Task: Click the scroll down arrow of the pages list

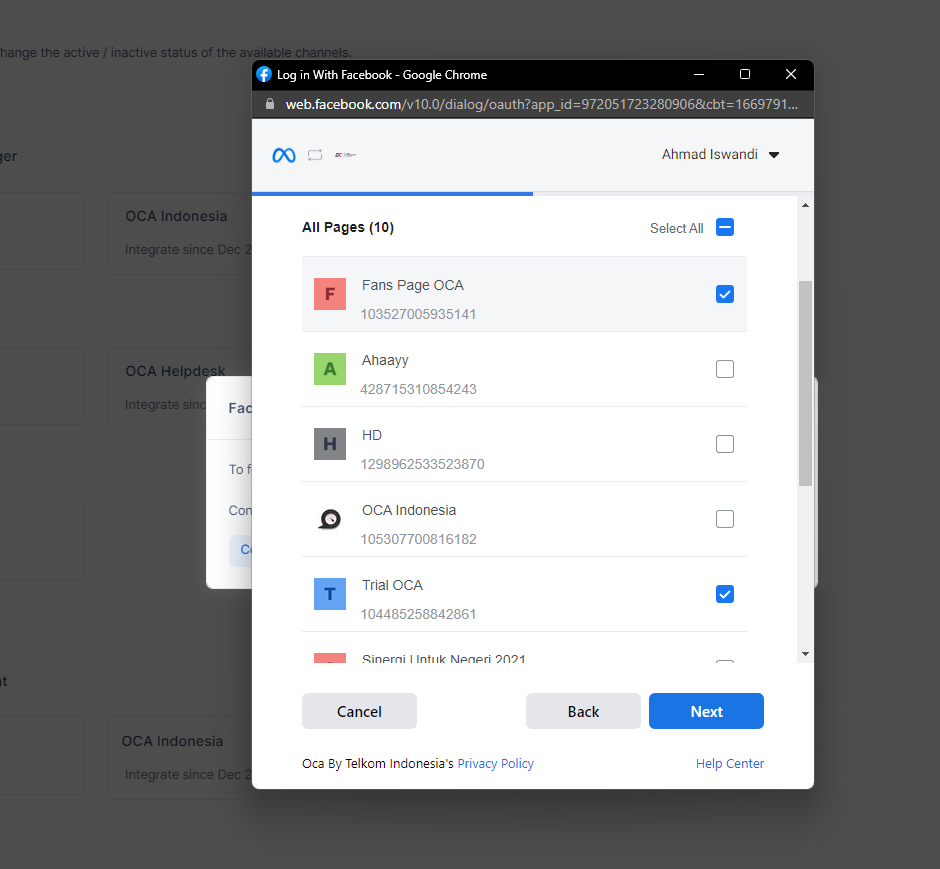Action: (805, 654)
